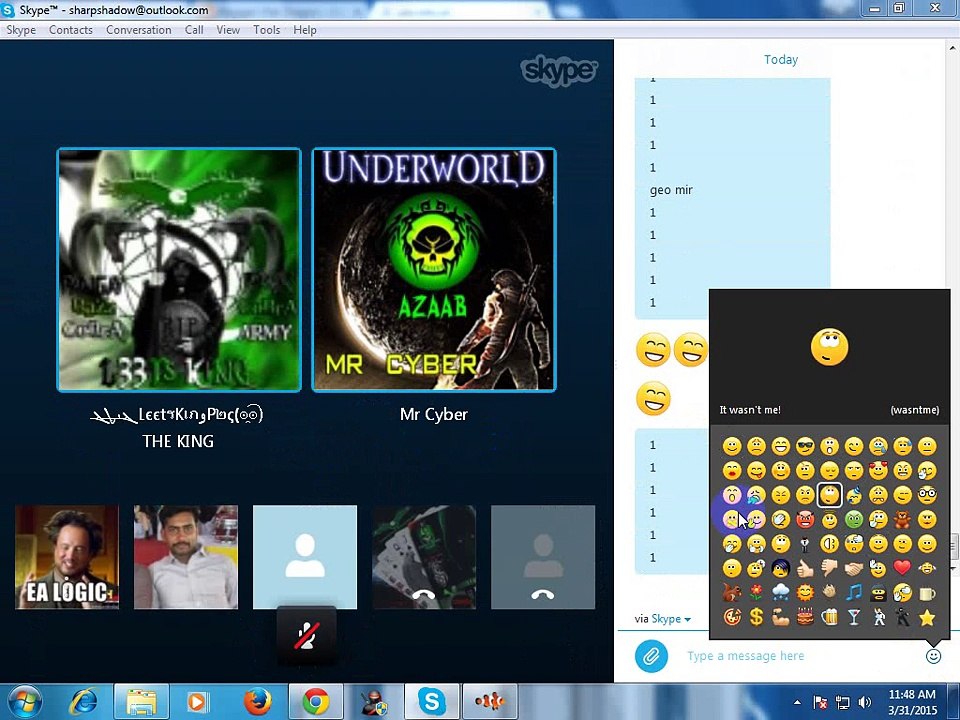Toggle the emoticon picker smiley button
960x720 pixels.
[x=933, y=656]
